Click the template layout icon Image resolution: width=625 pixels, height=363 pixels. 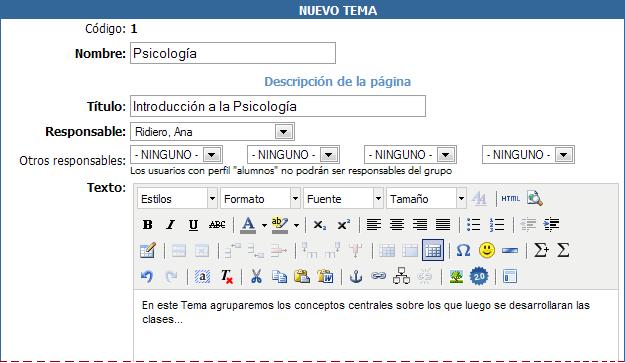[510, 277]
